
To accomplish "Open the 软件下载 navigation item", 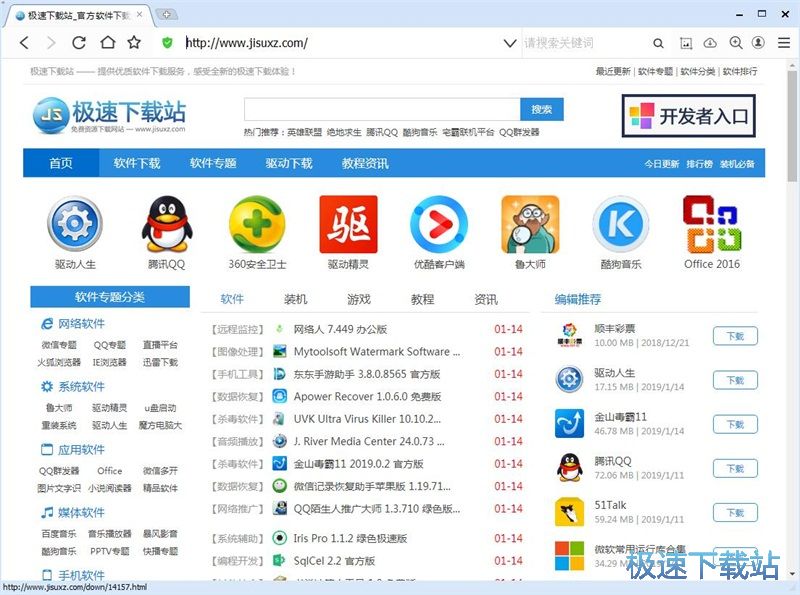I will click(x=137, y=163).
